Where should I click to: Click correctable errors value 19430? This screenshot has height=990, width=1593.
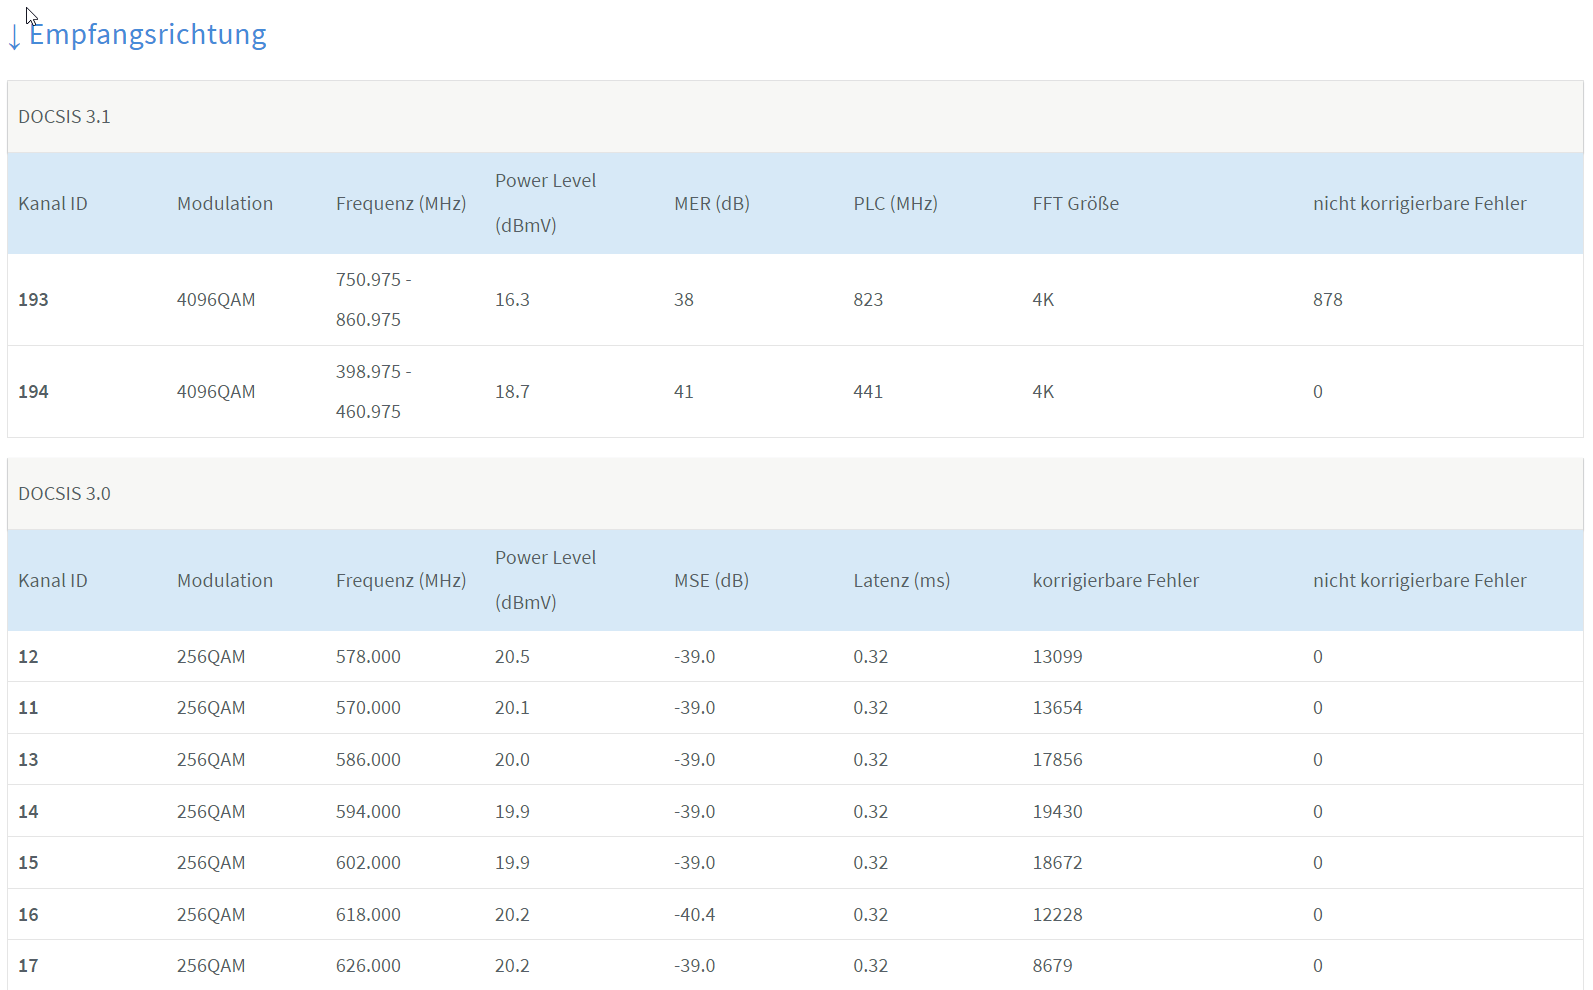1057,812
